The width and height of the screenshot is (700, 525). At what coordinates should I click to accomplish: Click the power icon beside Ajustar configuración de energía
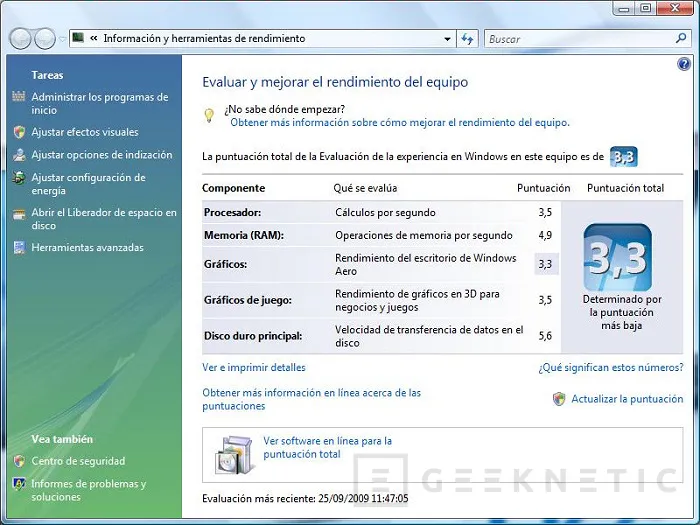(x=19, y=178)
